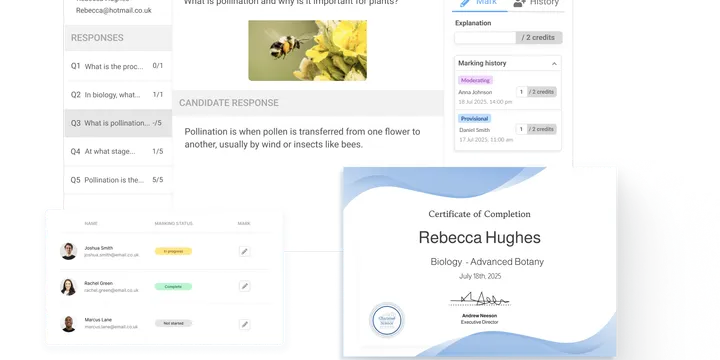Click the In progress status badge
The image size is (720, 360).
pyautogui.click(x=173, y=251)
